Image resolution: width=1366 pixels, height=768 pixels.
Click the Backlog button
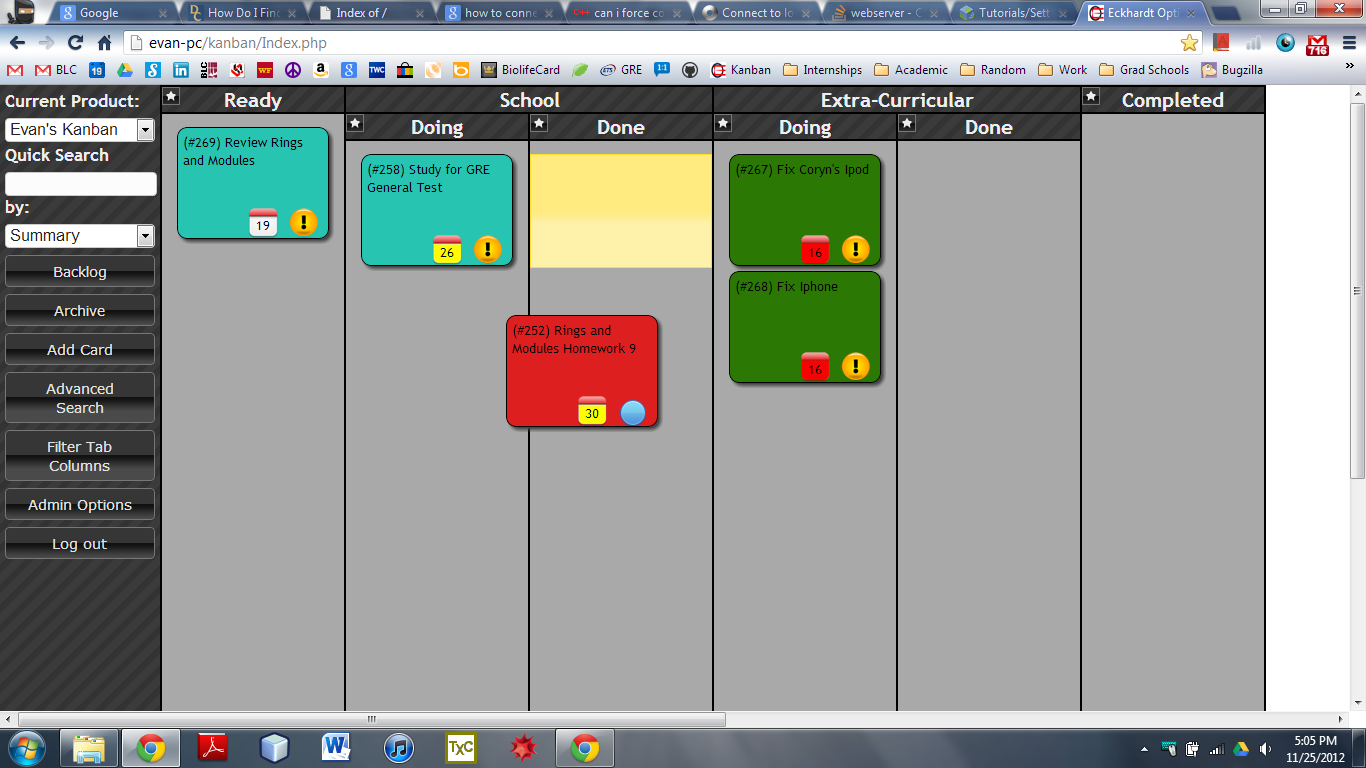80,272
